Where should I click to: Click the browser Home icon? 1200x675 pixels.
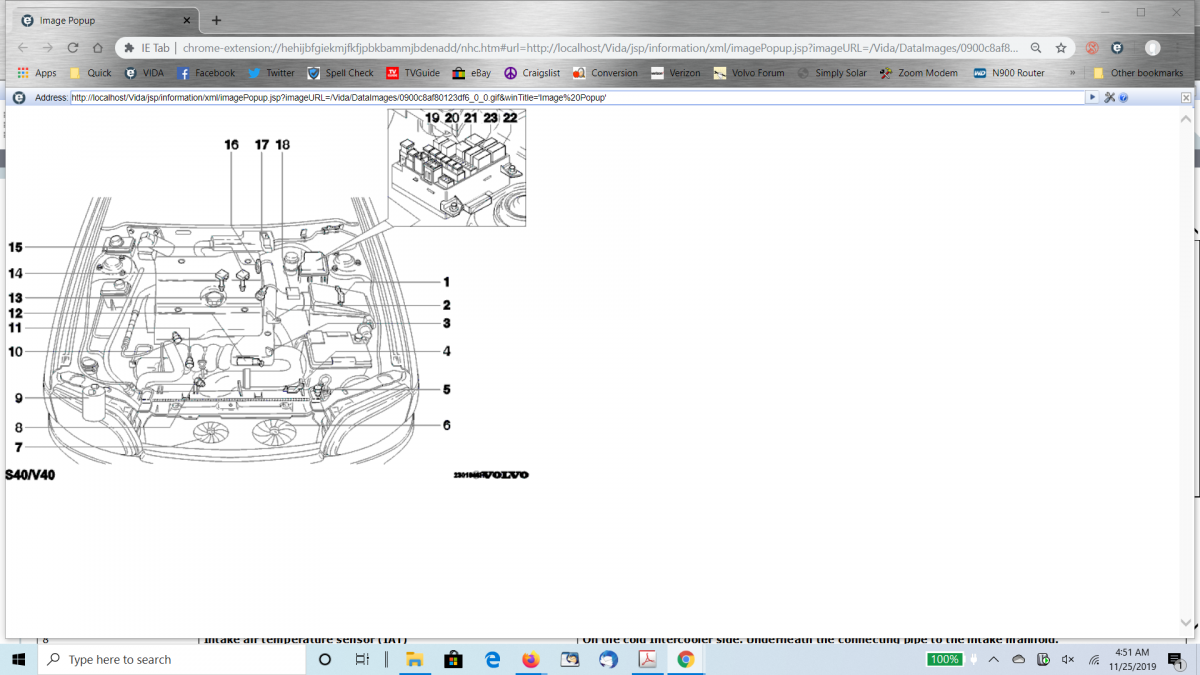pos(97,48)
